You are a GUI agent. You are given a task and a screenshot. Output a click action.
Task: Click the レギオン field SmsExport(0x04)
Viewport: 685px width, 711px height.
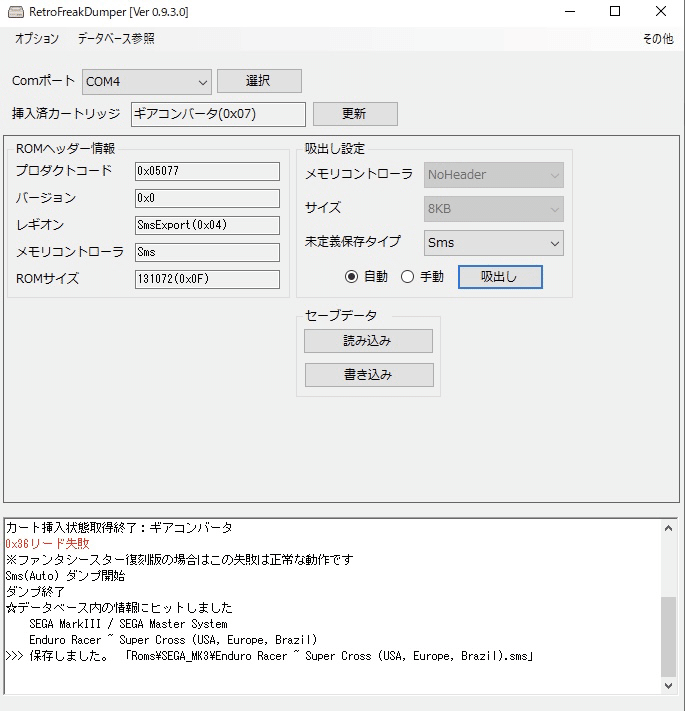coord(207,225)
